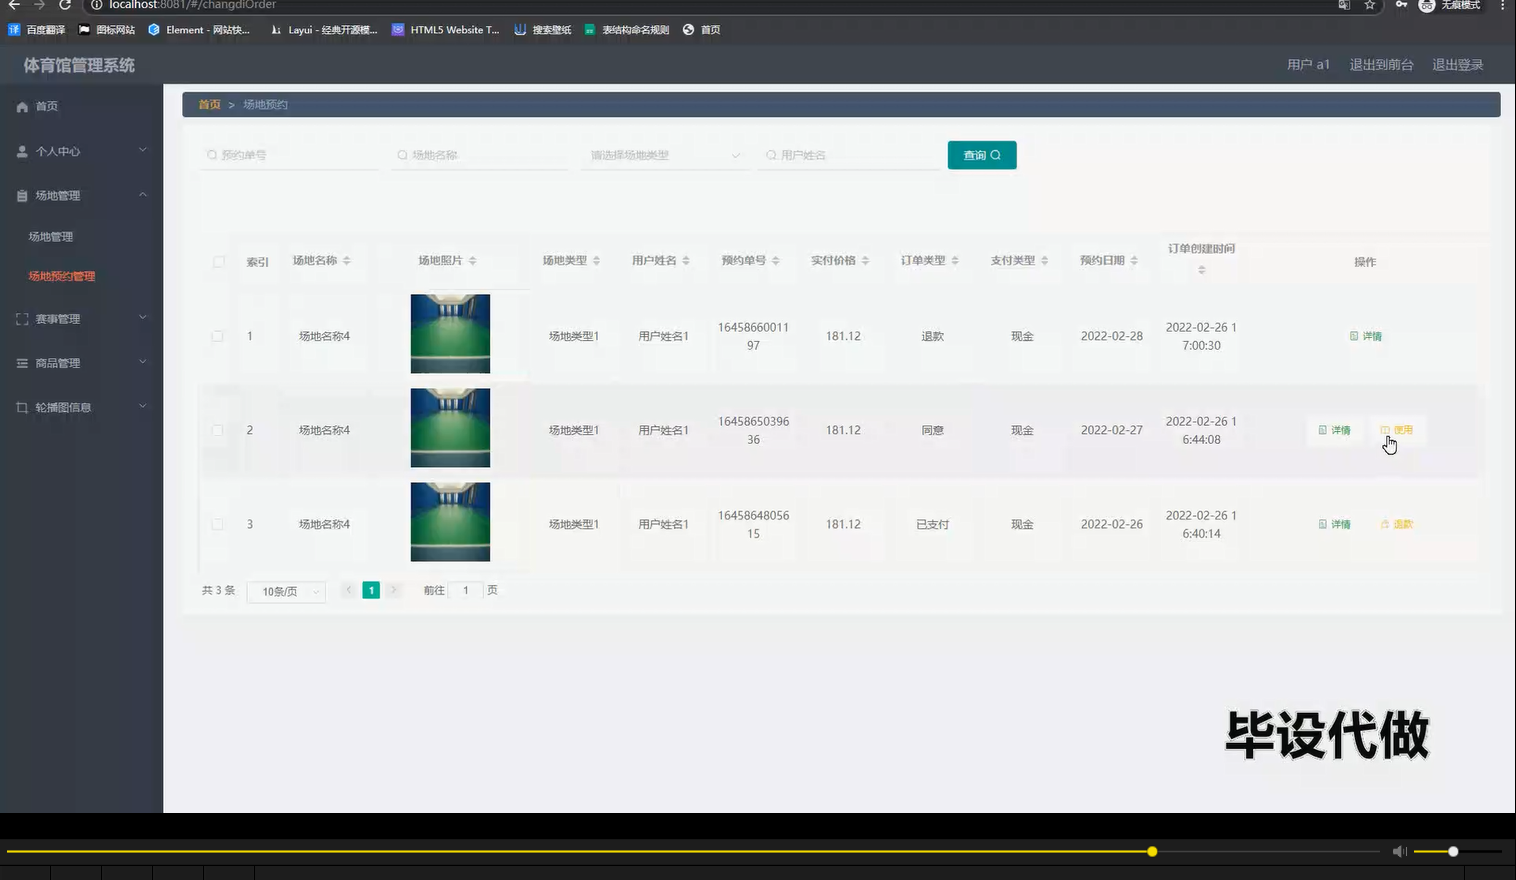1516x880 pixels.
Task: Open 表结构命名规则 bookmark
Action: pos(627,30)
